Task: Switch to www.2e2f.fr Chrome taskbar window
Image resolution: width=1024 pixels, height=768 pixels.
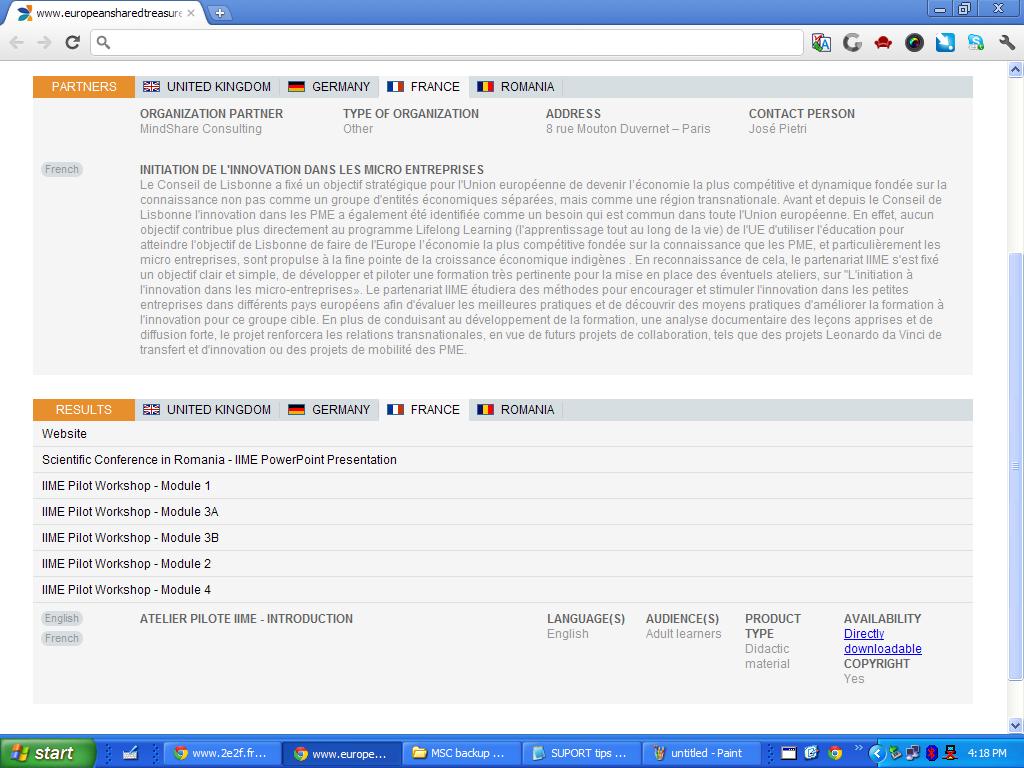Action: click(222, 753)
